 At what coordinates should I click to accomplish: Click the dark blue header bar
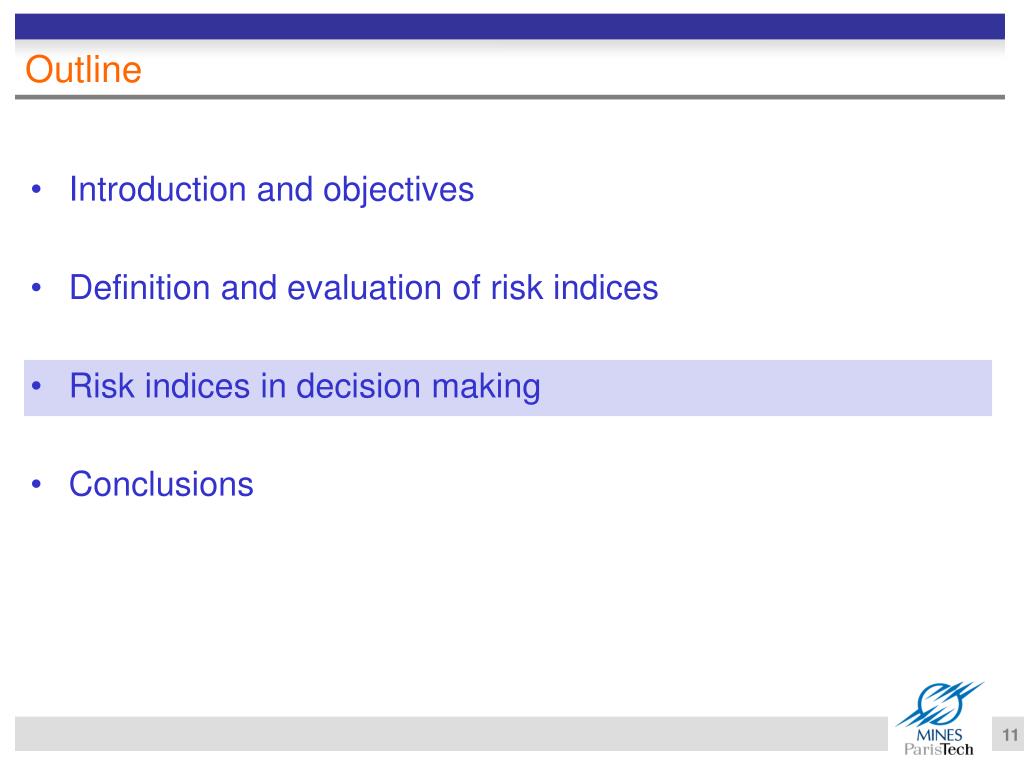pos(509,26)
